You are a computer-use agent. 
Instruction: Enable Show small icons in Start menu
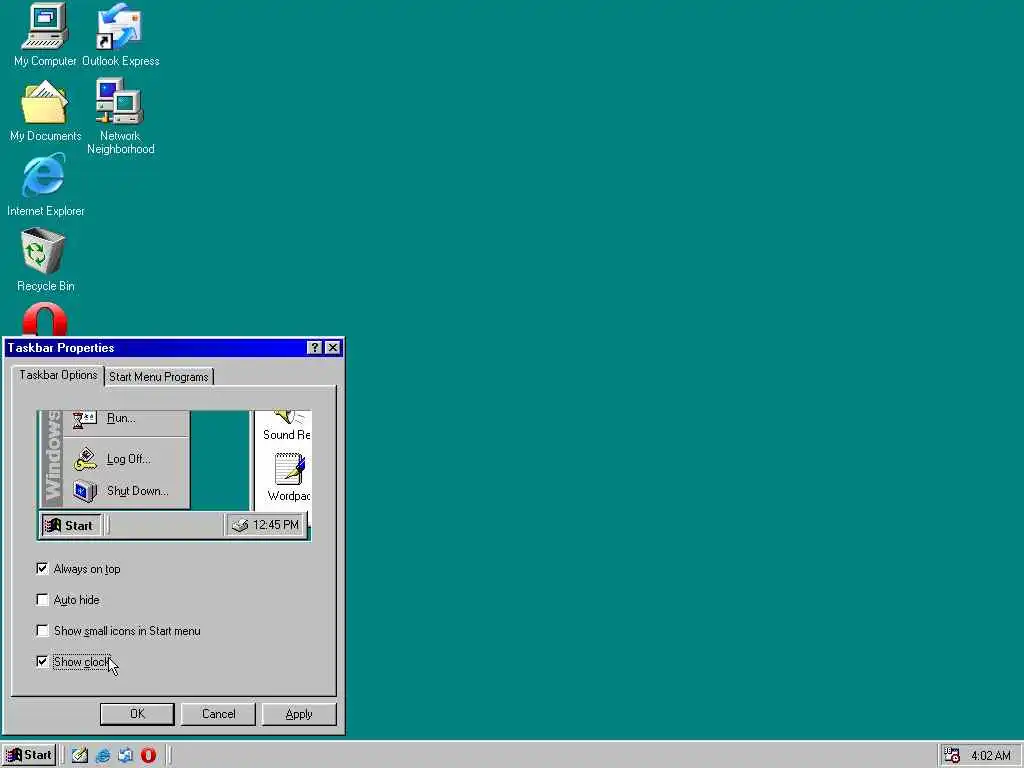42,631
